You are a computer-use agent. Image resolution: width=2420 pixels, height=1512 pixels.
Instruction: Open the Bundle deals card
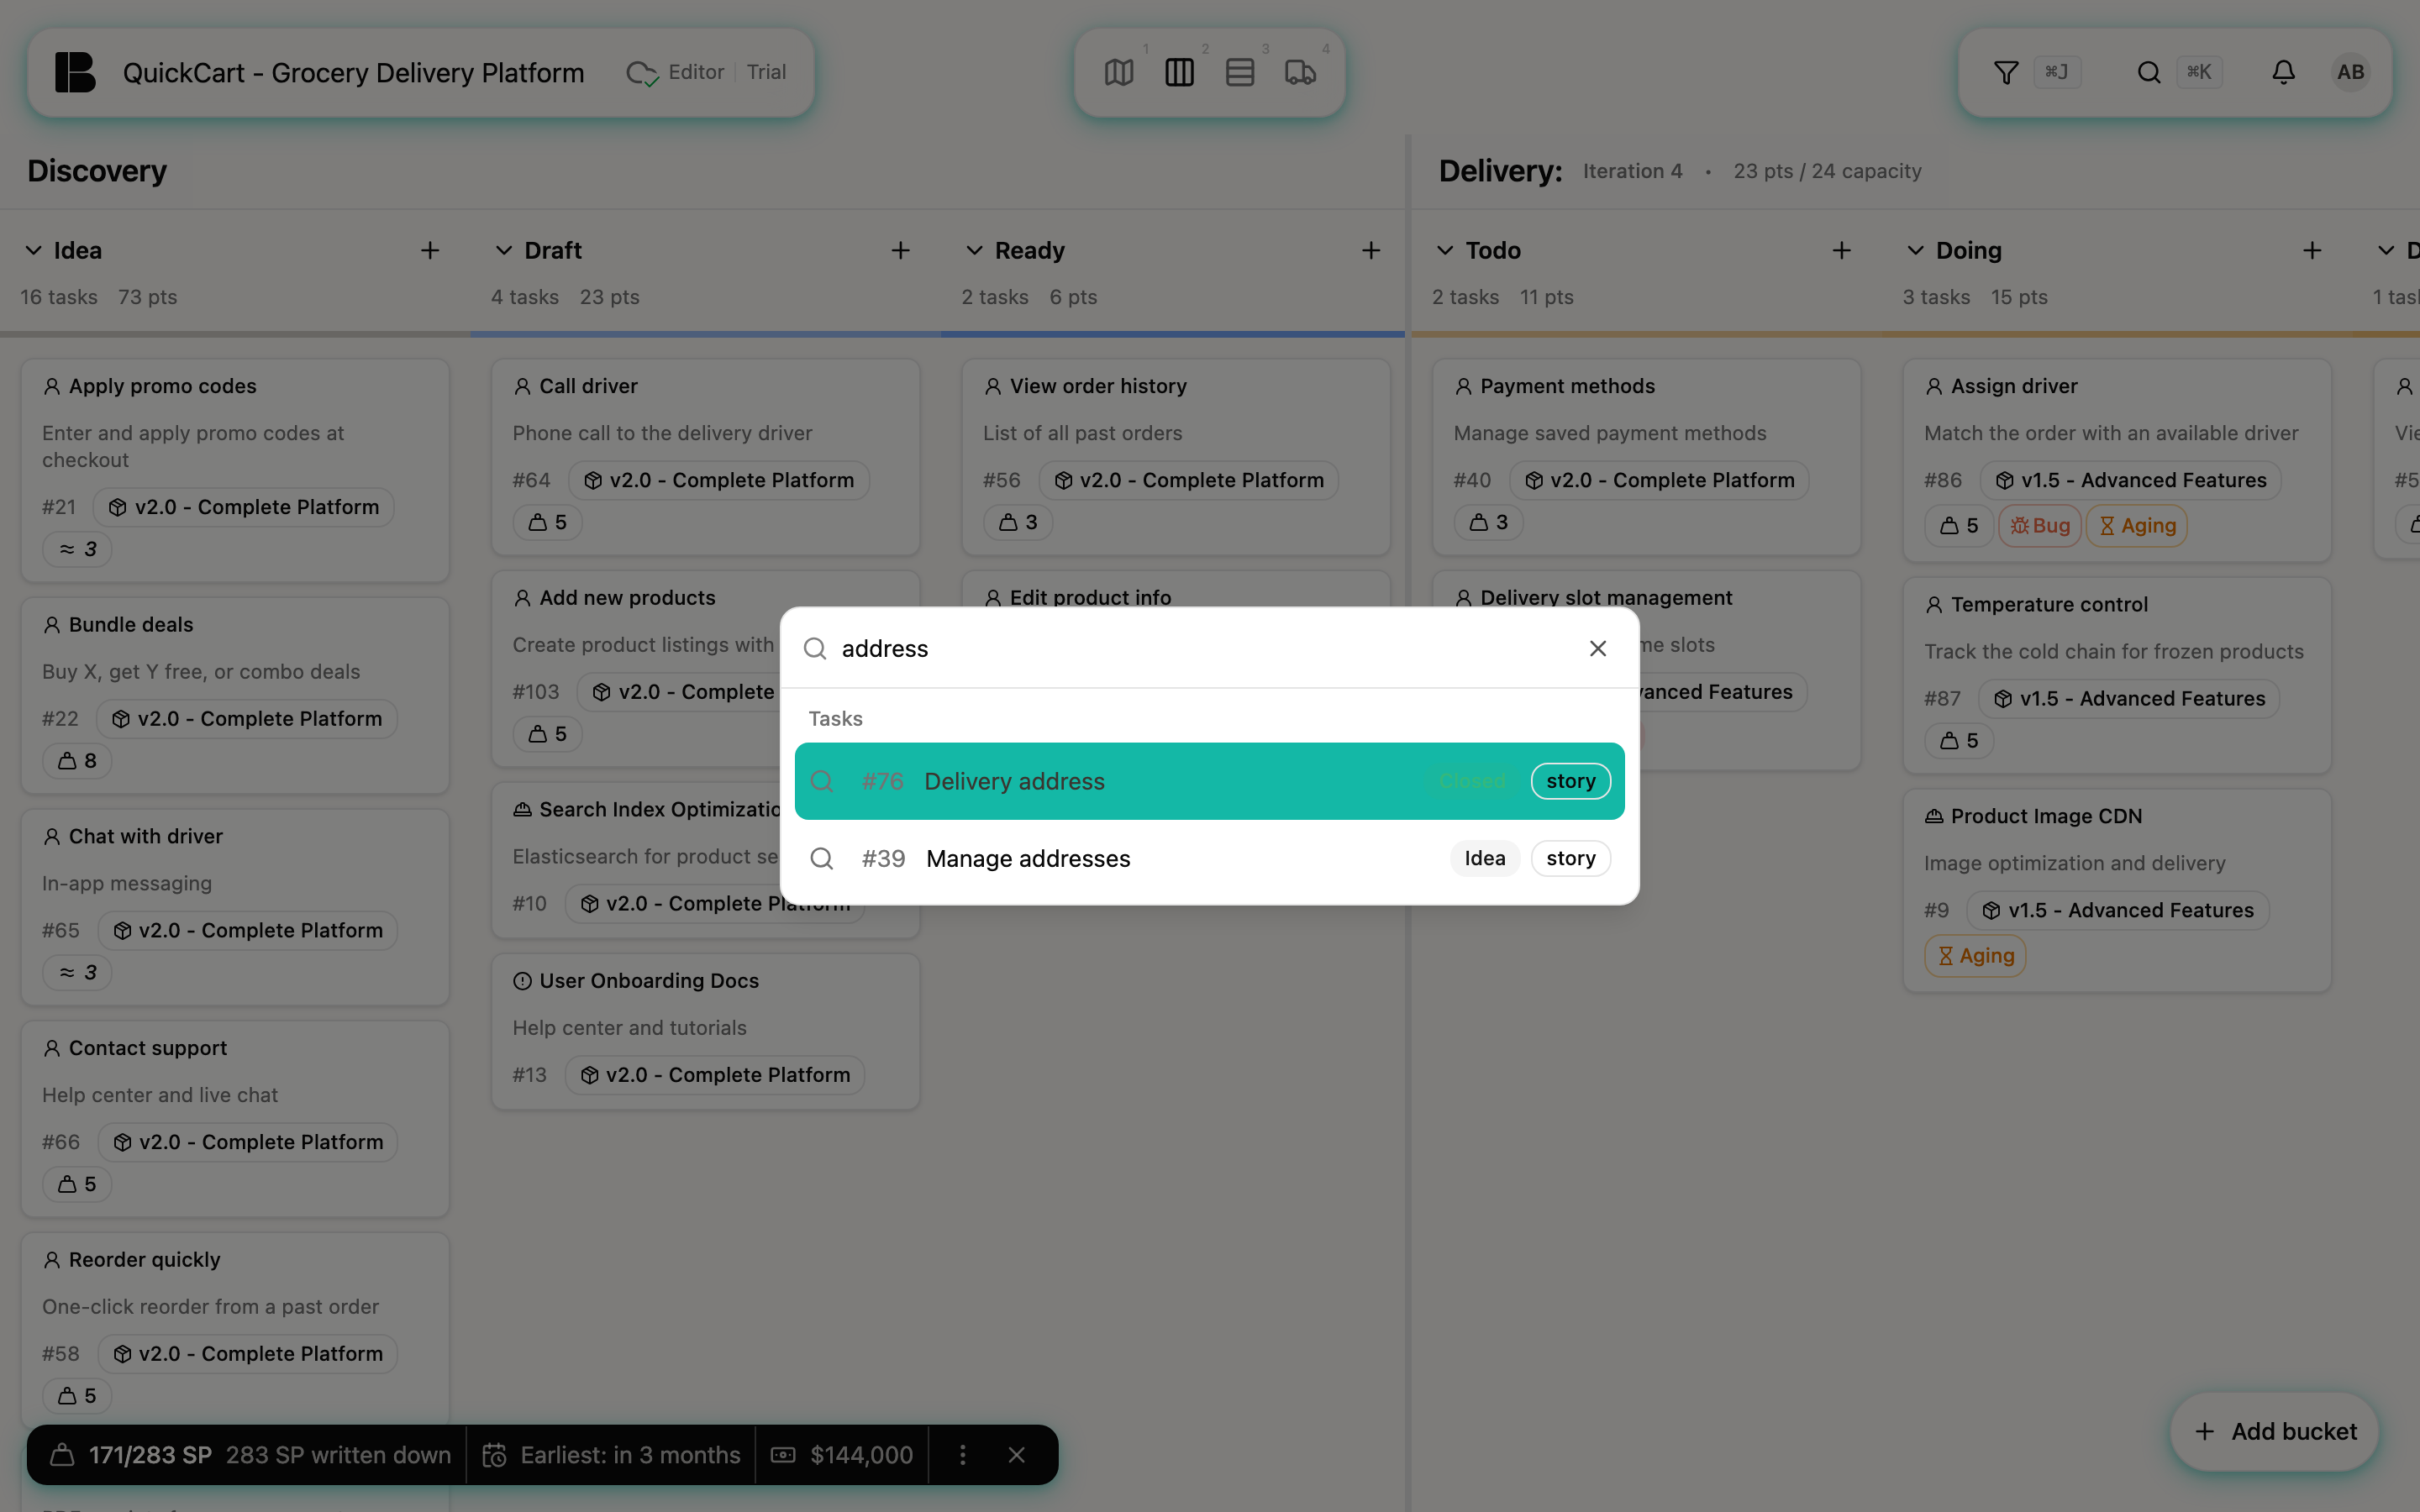[x=235, y=695]
